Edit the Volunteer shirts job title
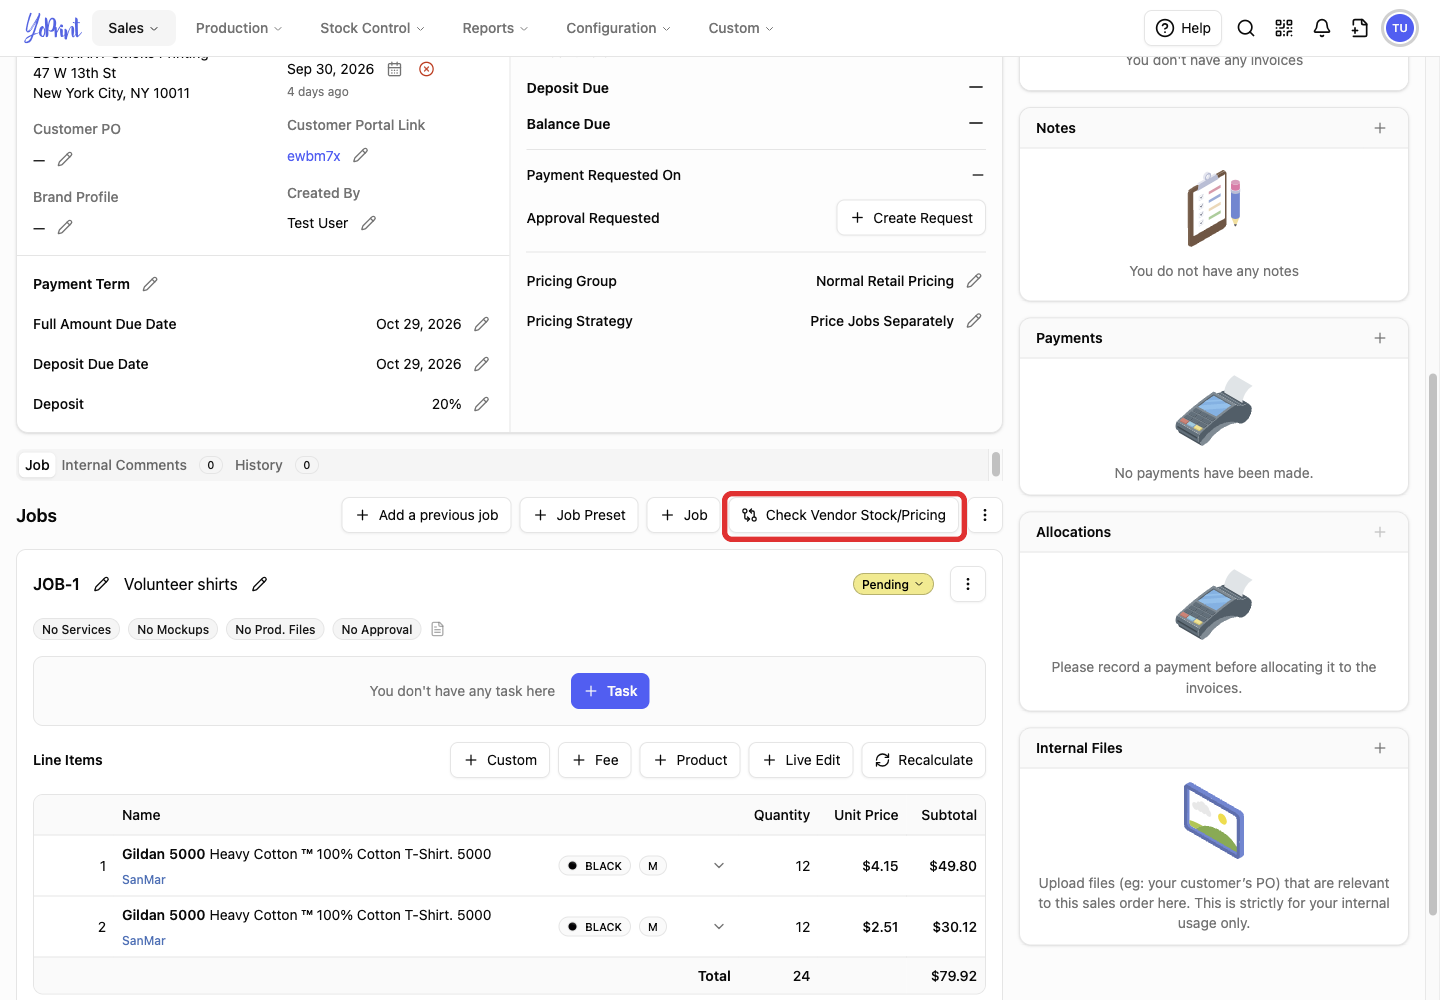1440x1000 pixels. 259,584
